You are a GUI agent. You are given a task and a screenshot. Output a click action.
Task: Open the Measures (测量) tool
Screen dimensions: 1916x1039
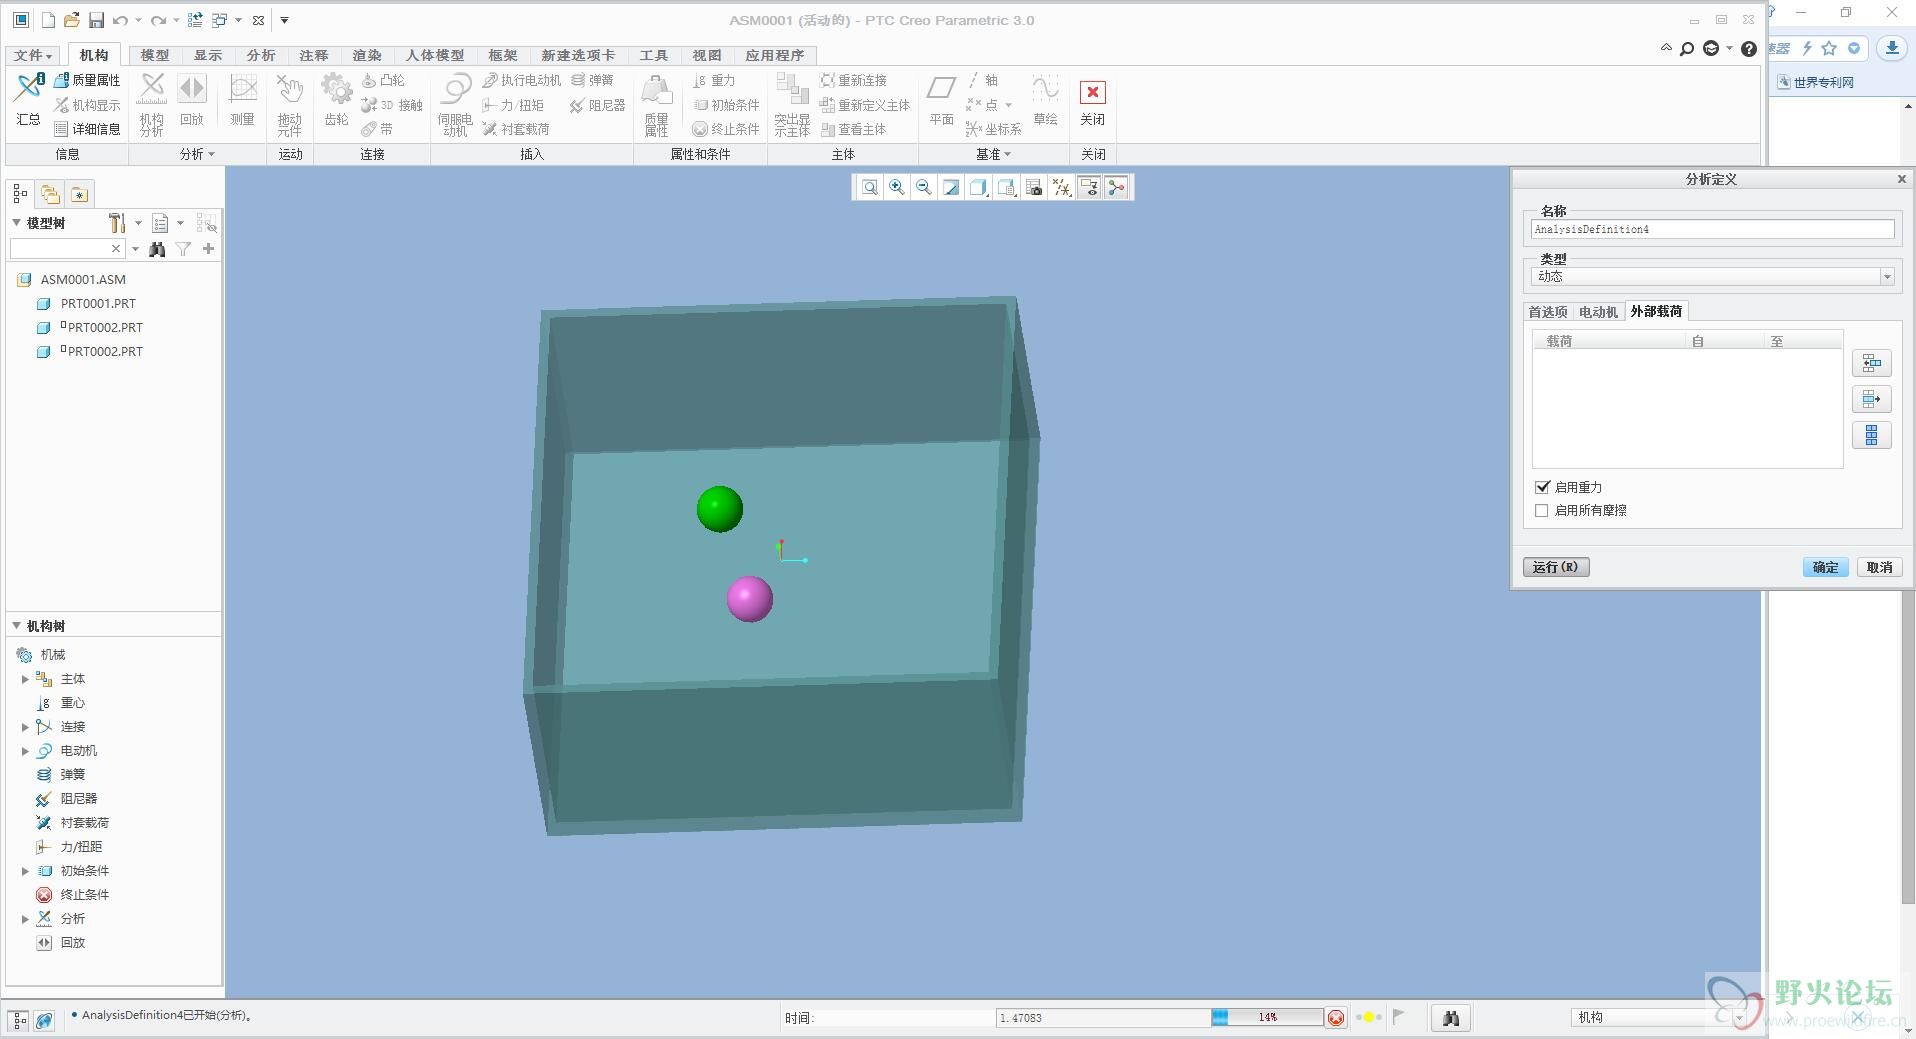point(242,99)
